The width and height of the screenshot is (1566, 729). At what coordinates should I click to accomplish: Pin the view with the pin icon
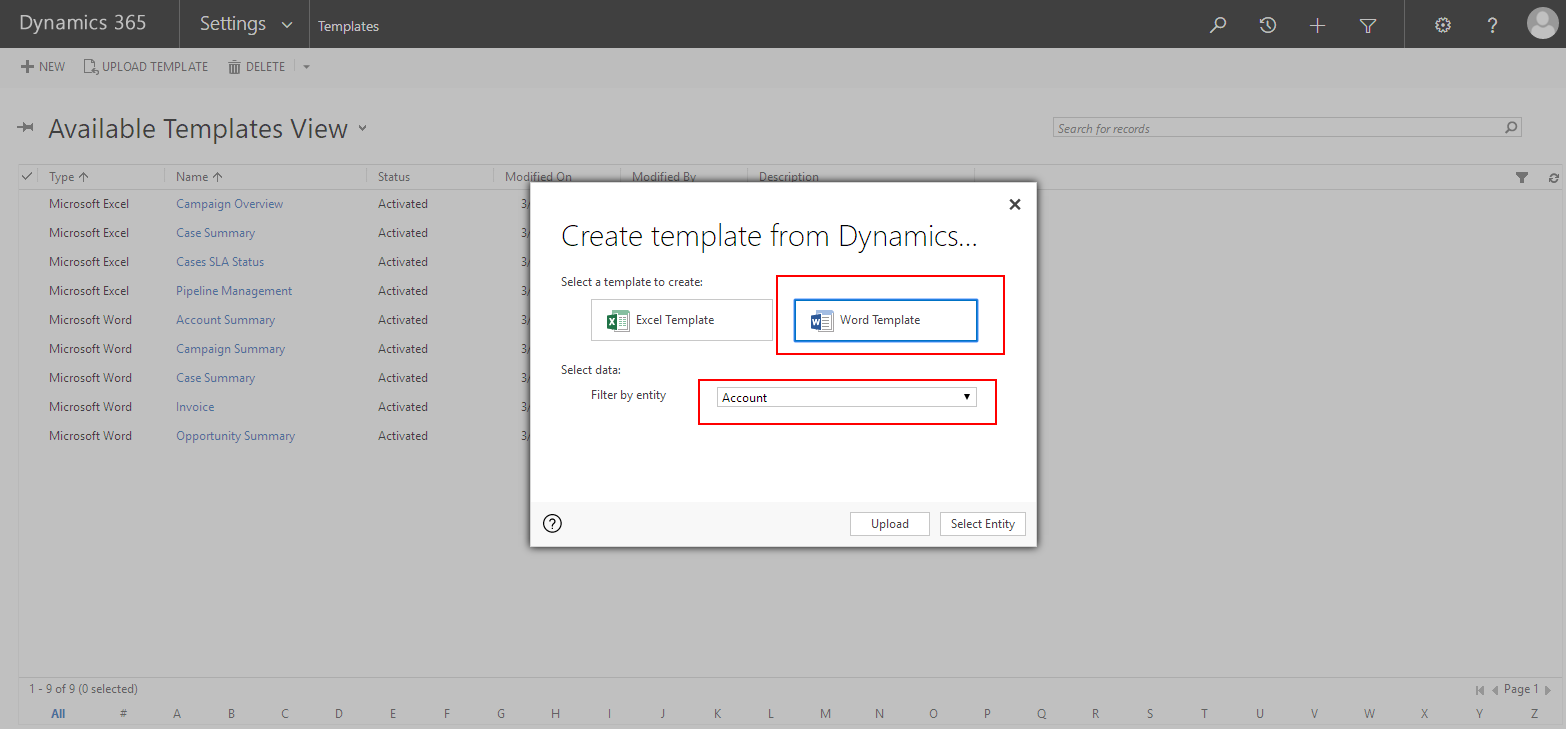tap(27, 128)
